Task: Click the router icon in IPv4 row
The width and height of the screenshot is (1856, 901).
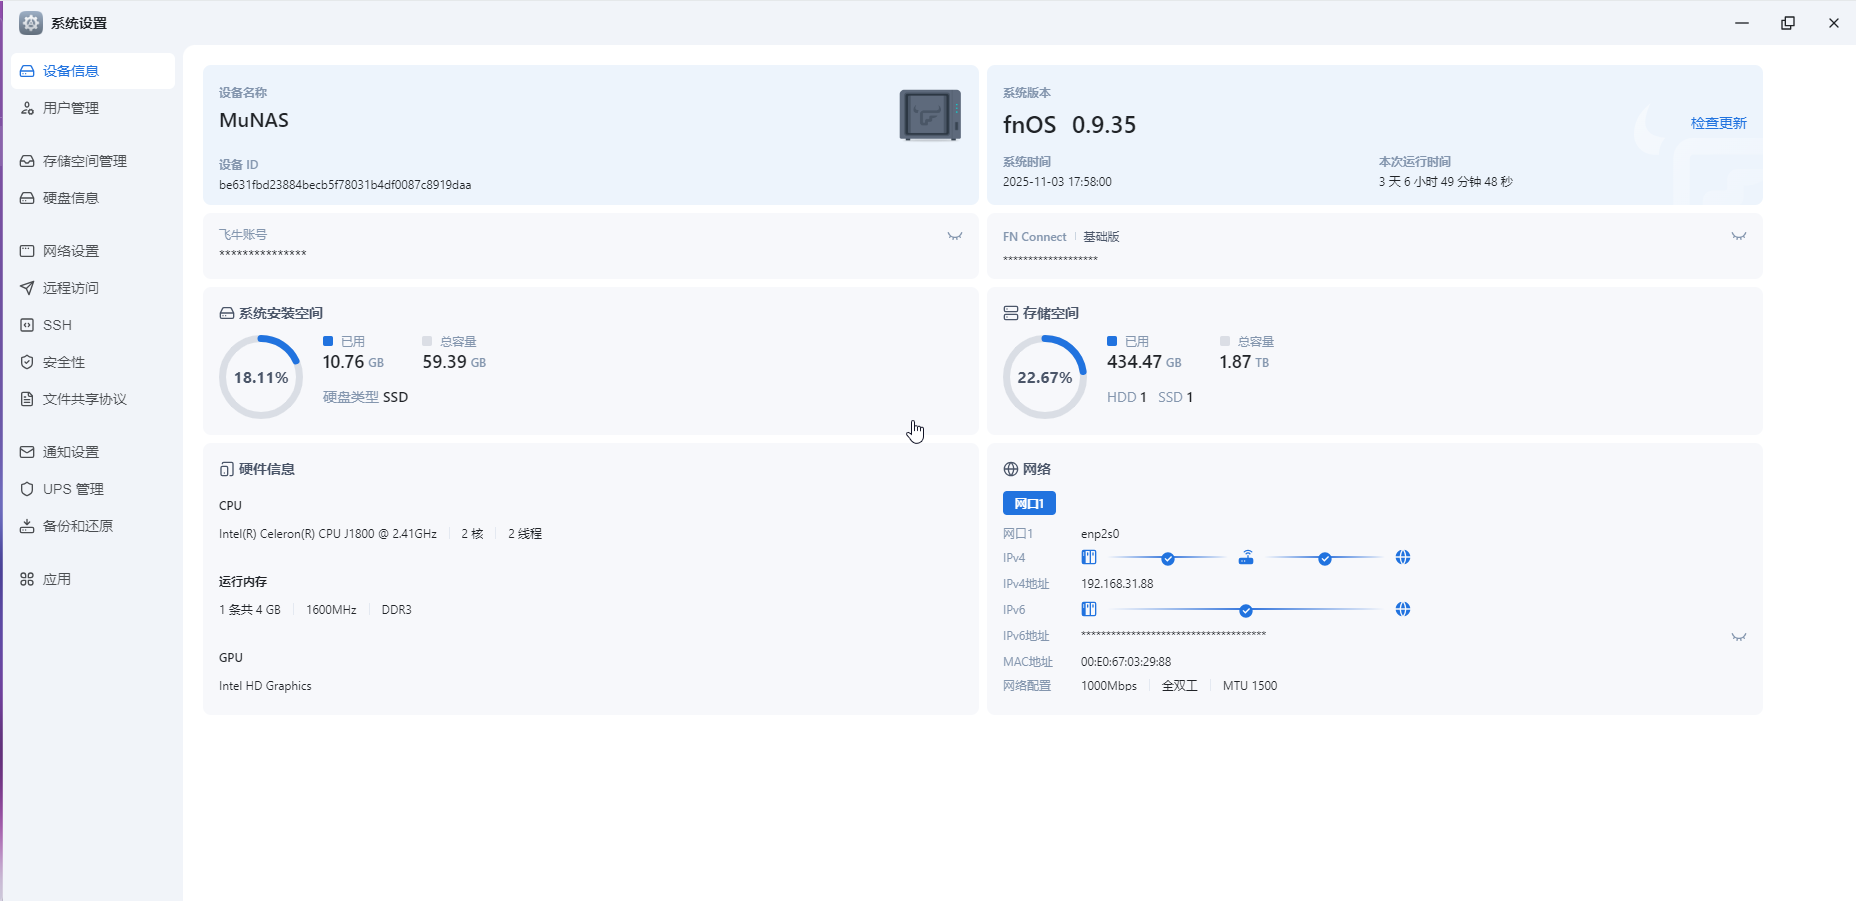Action: [x=1246, y=558]
